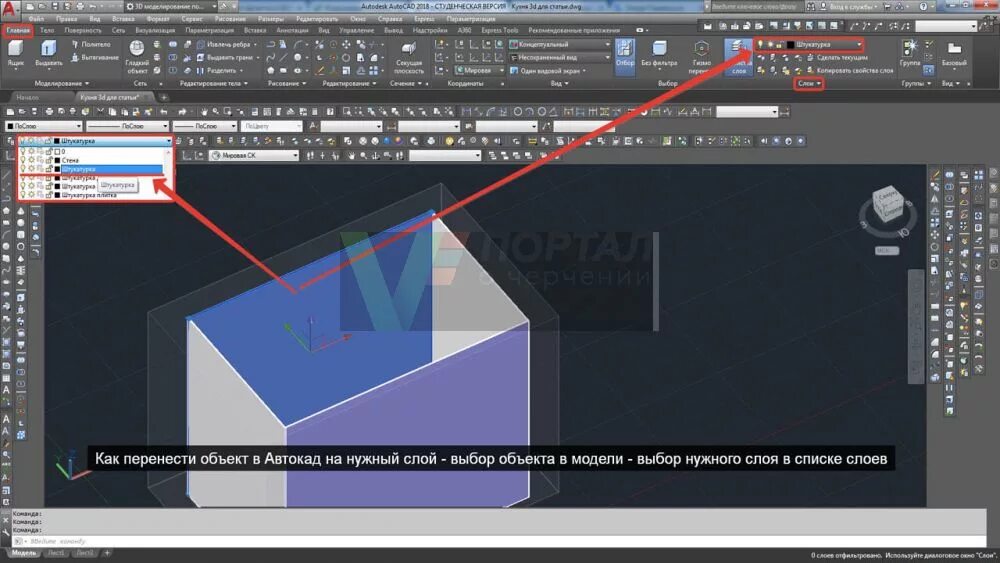
Task: Click Копировать свойства слоя button
Action: [850, 71]
